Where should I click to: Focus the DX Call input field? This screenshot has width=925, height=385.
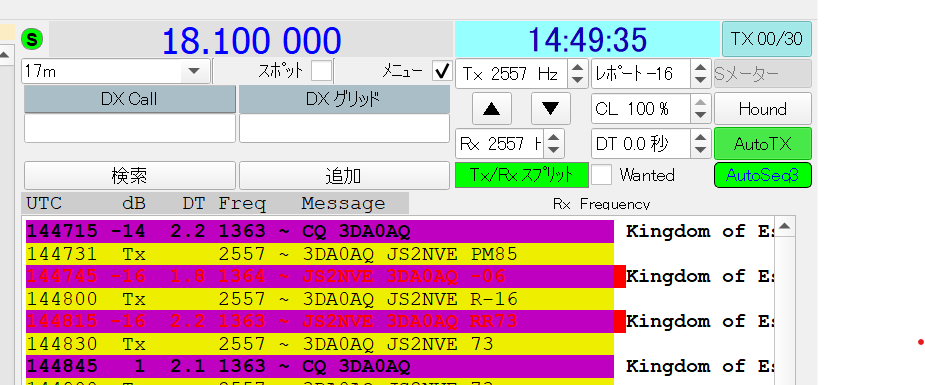click(130, 128)
